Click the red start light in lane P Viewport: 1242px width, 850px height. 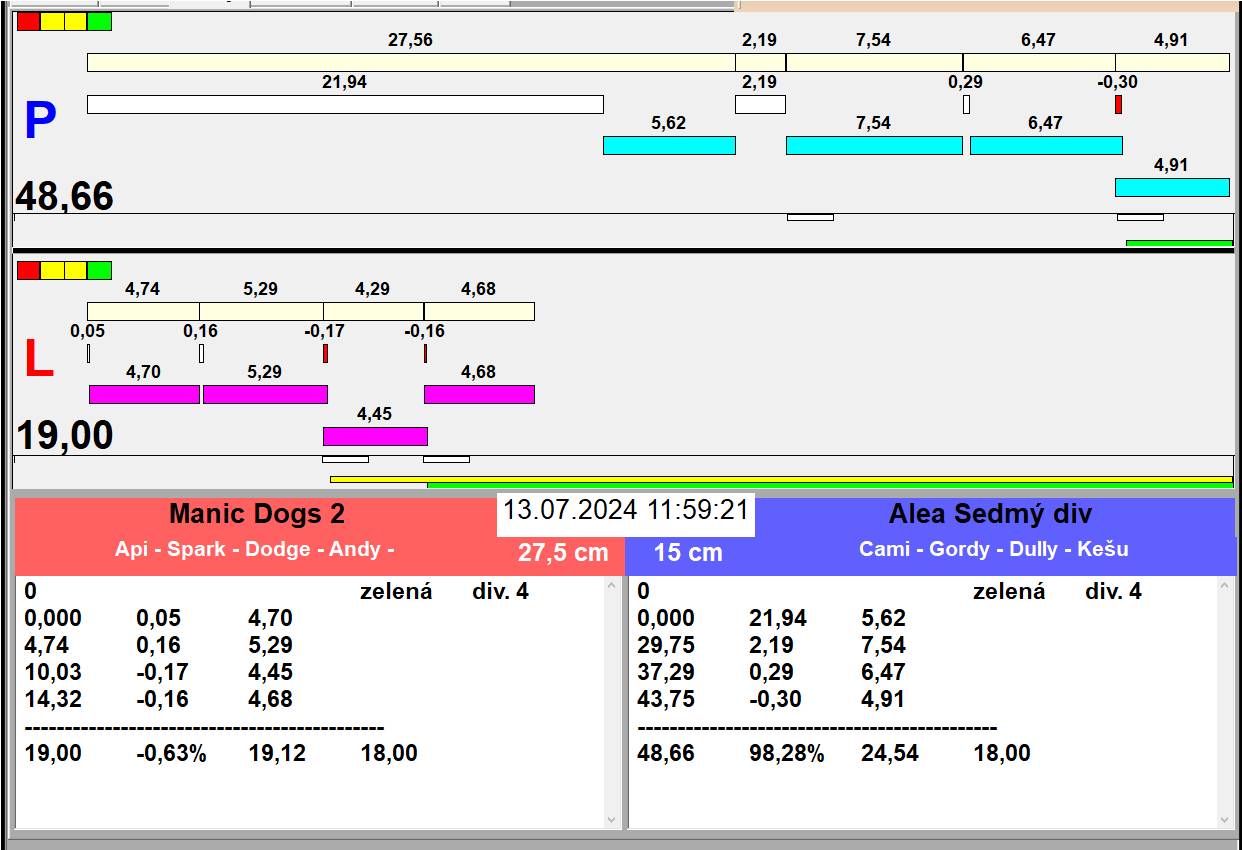click(x=29, y=22)
